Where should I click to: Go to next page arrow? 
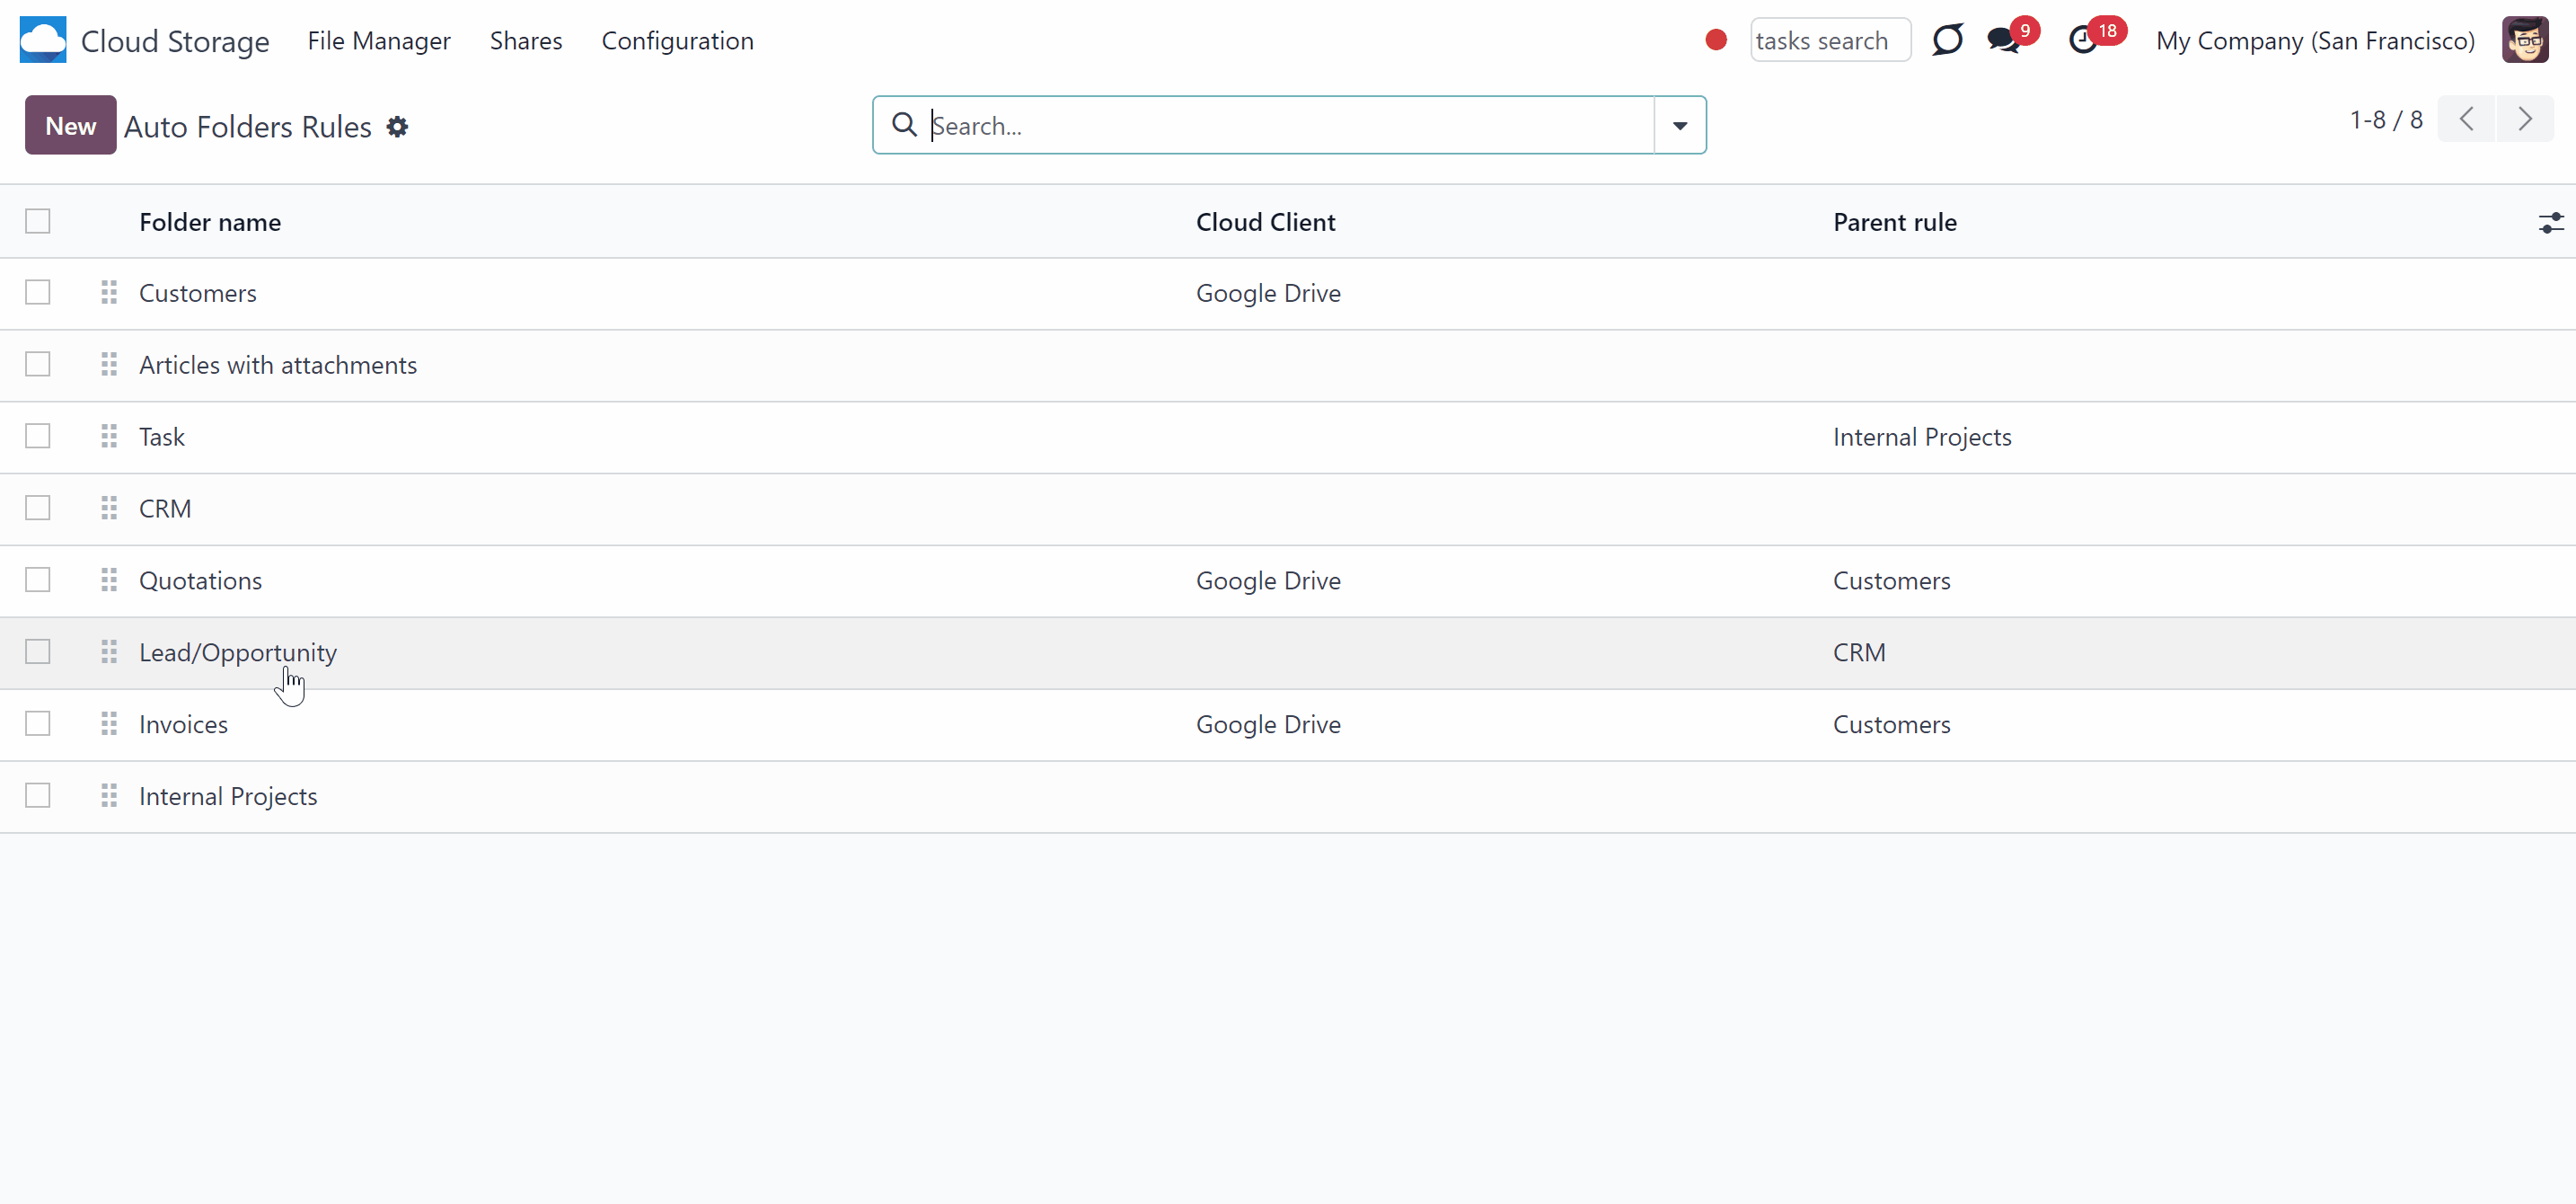pos(2525,119)
